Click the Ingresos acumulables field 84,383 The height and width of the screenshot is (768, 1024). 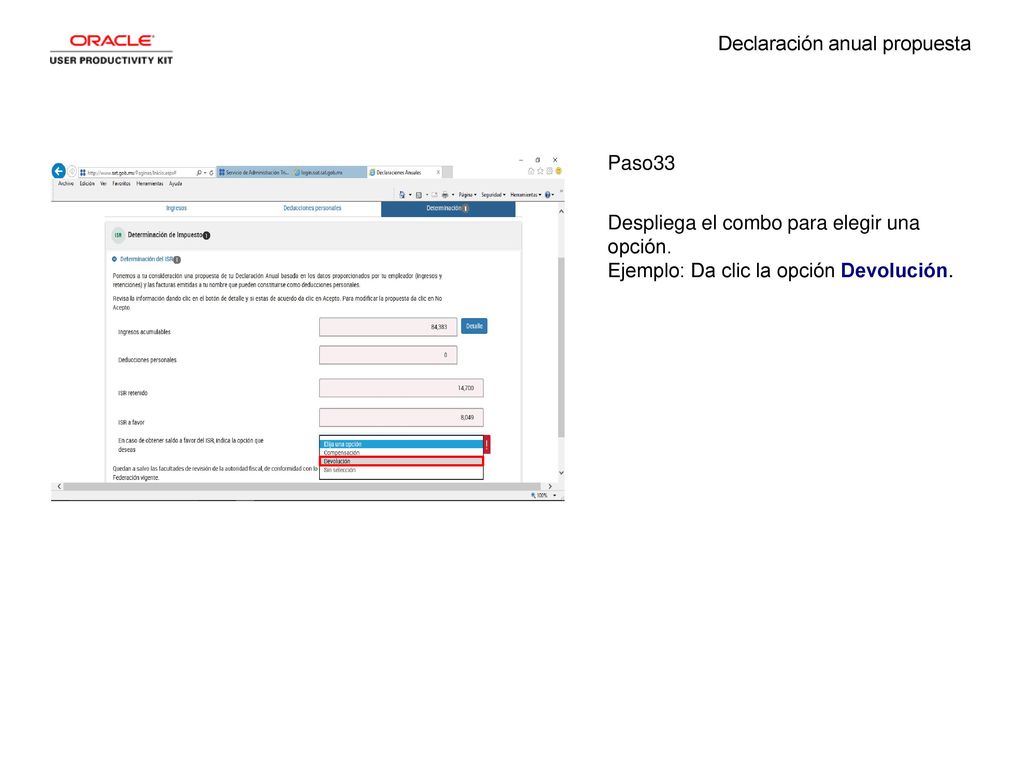point(388,327)
